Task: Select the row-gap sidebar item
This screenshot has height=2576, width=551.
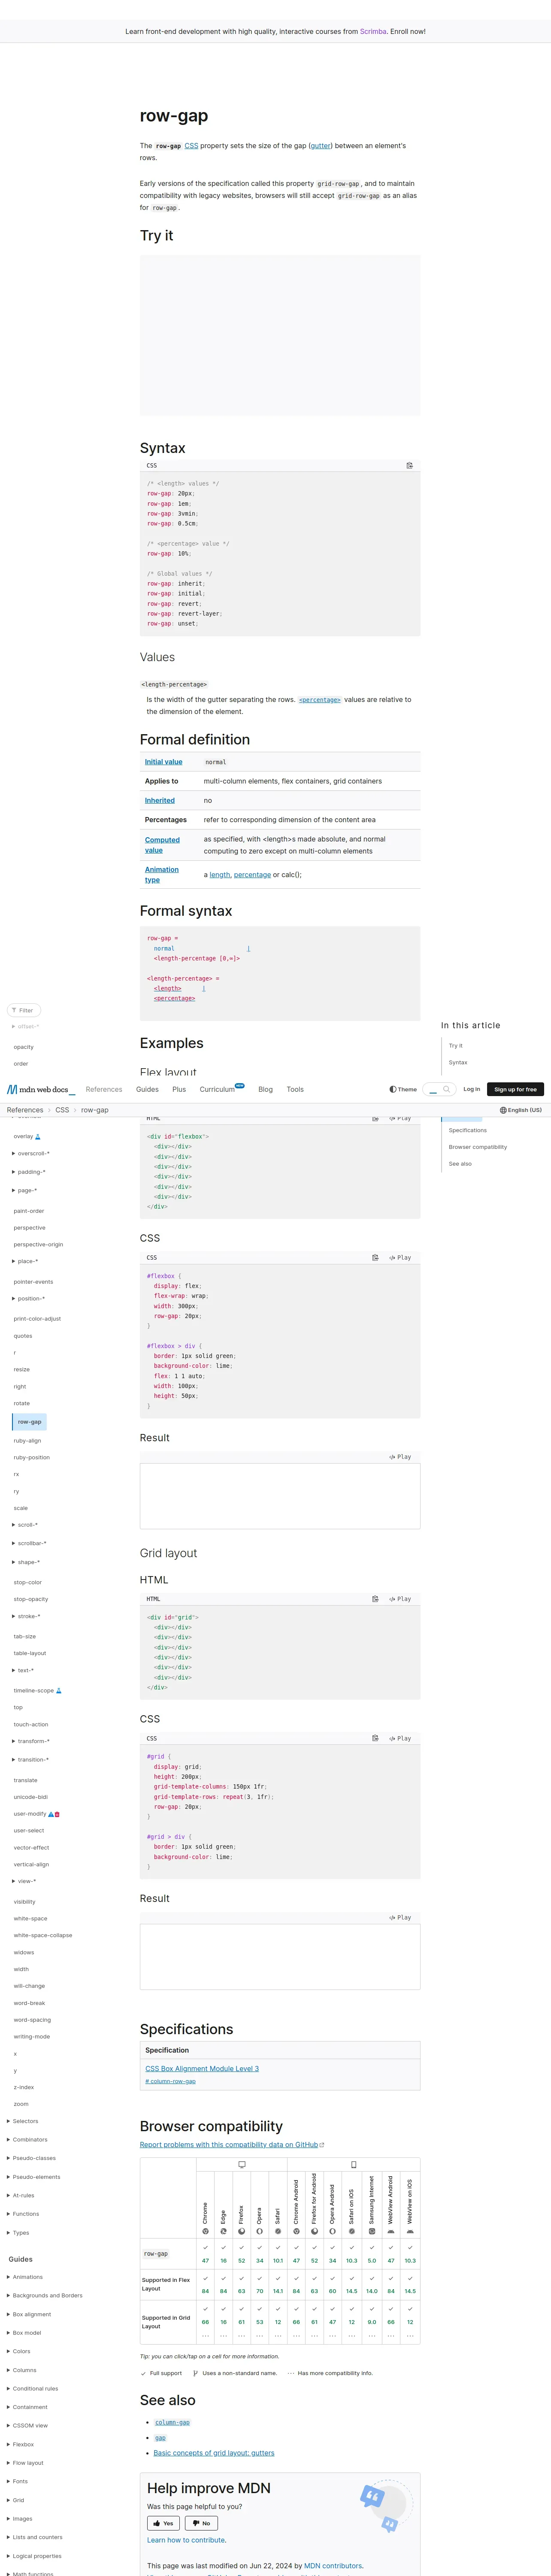Action: [29, 1421]
